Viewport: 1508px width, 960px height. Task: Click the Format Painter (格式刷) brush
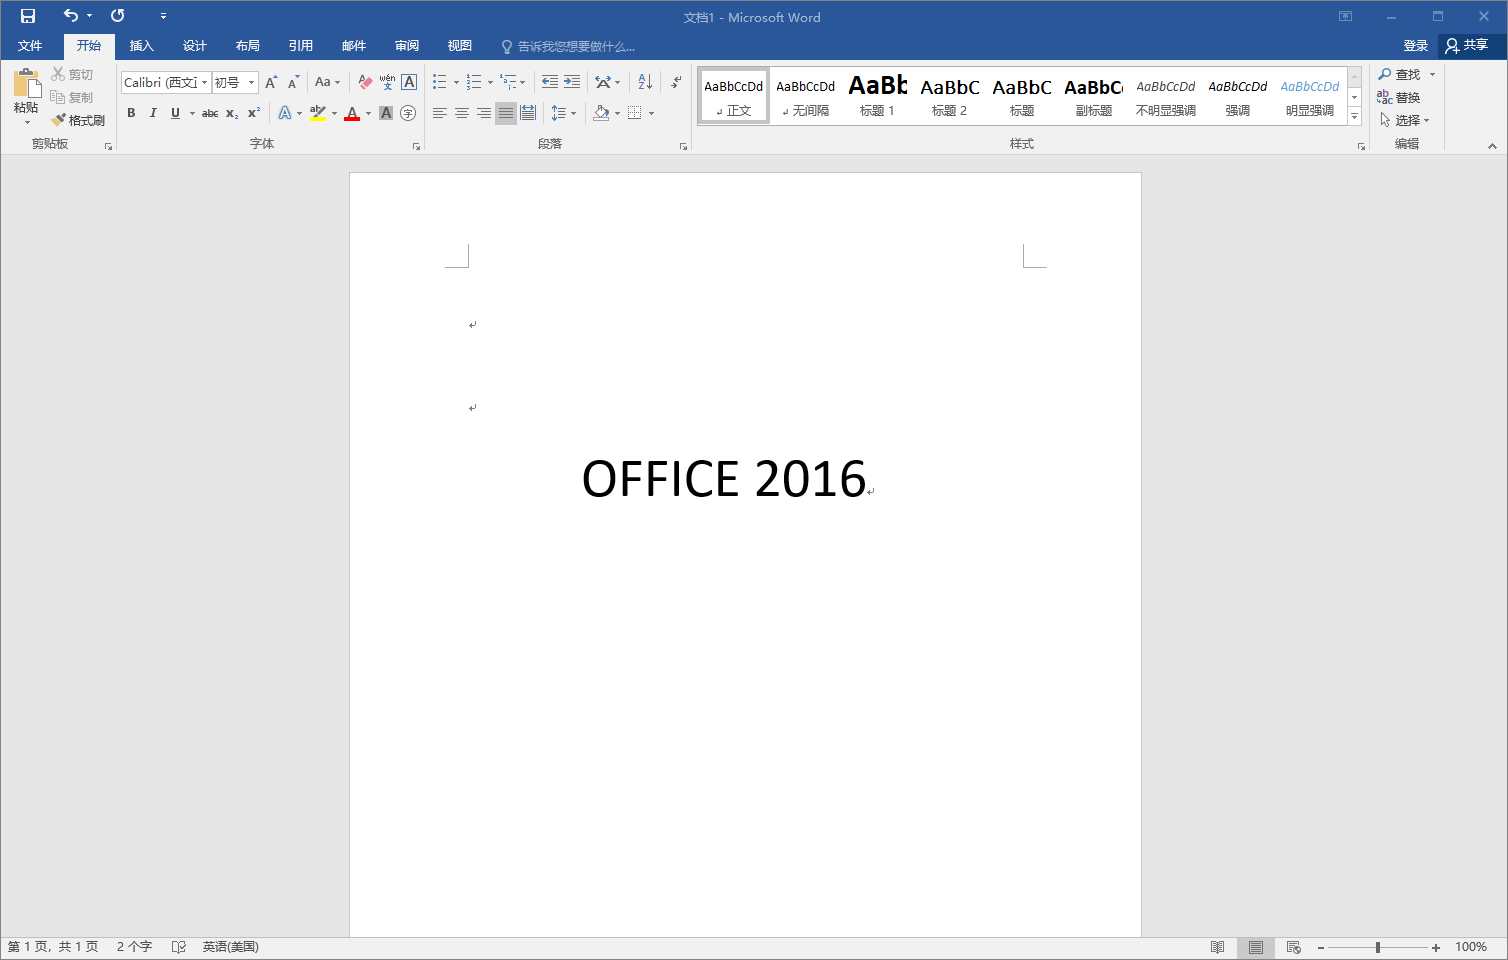click(x=78, y=120)
